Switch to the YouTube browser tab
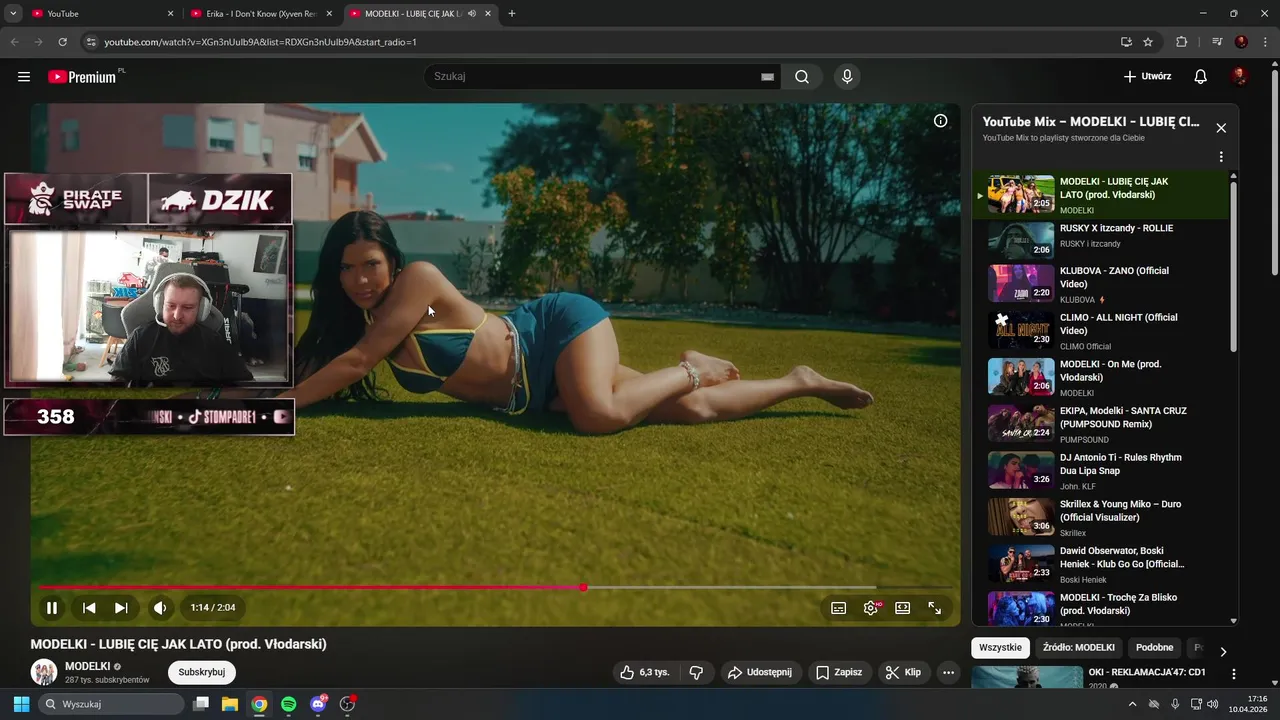This screenshot has width=1280, height=720. 101,14
